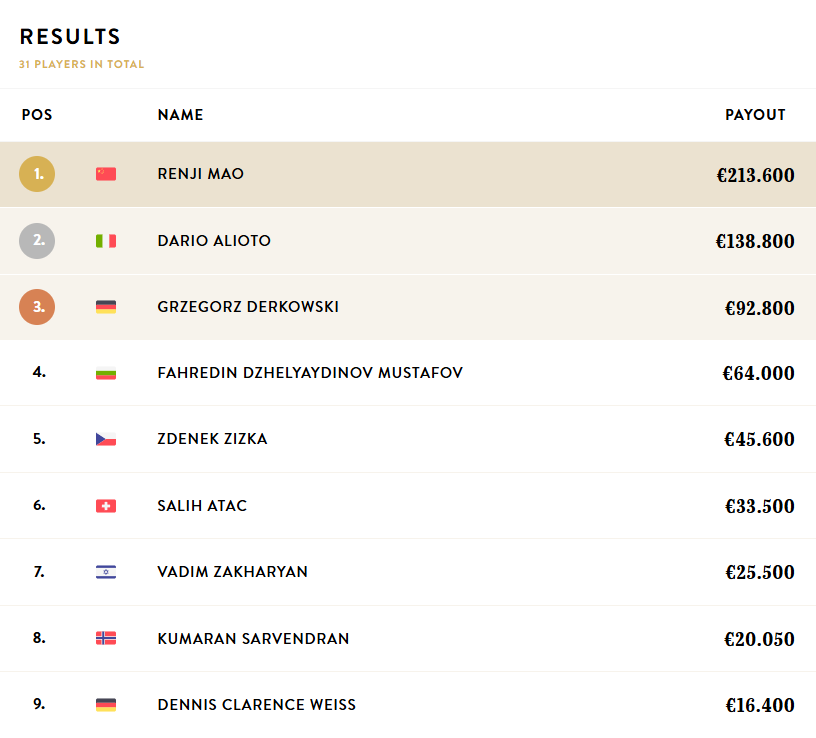Click the Bulgaria flag in fourth place row

(106, 373)
